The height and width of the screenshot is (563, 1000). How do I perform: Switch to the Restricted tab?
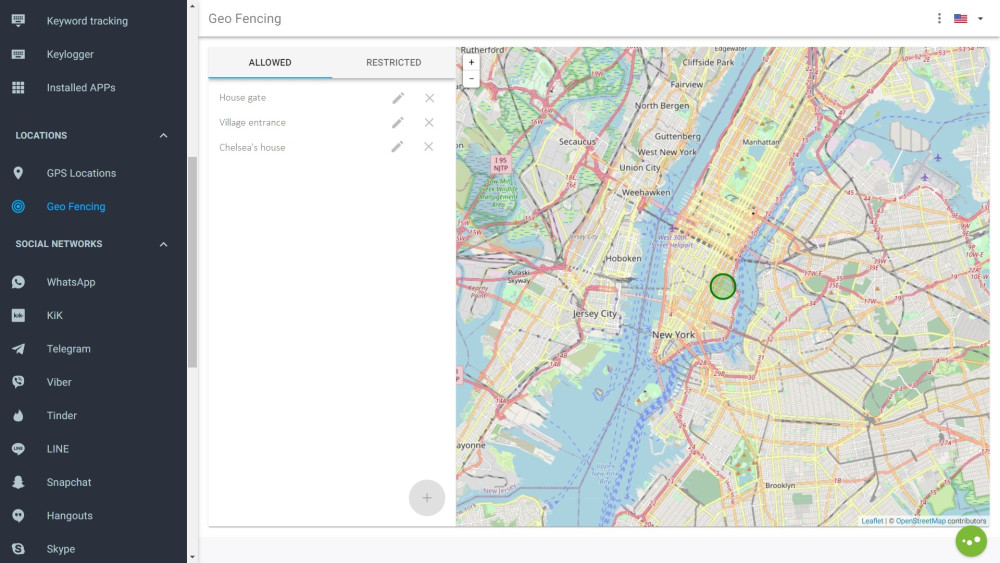point(393,62)
